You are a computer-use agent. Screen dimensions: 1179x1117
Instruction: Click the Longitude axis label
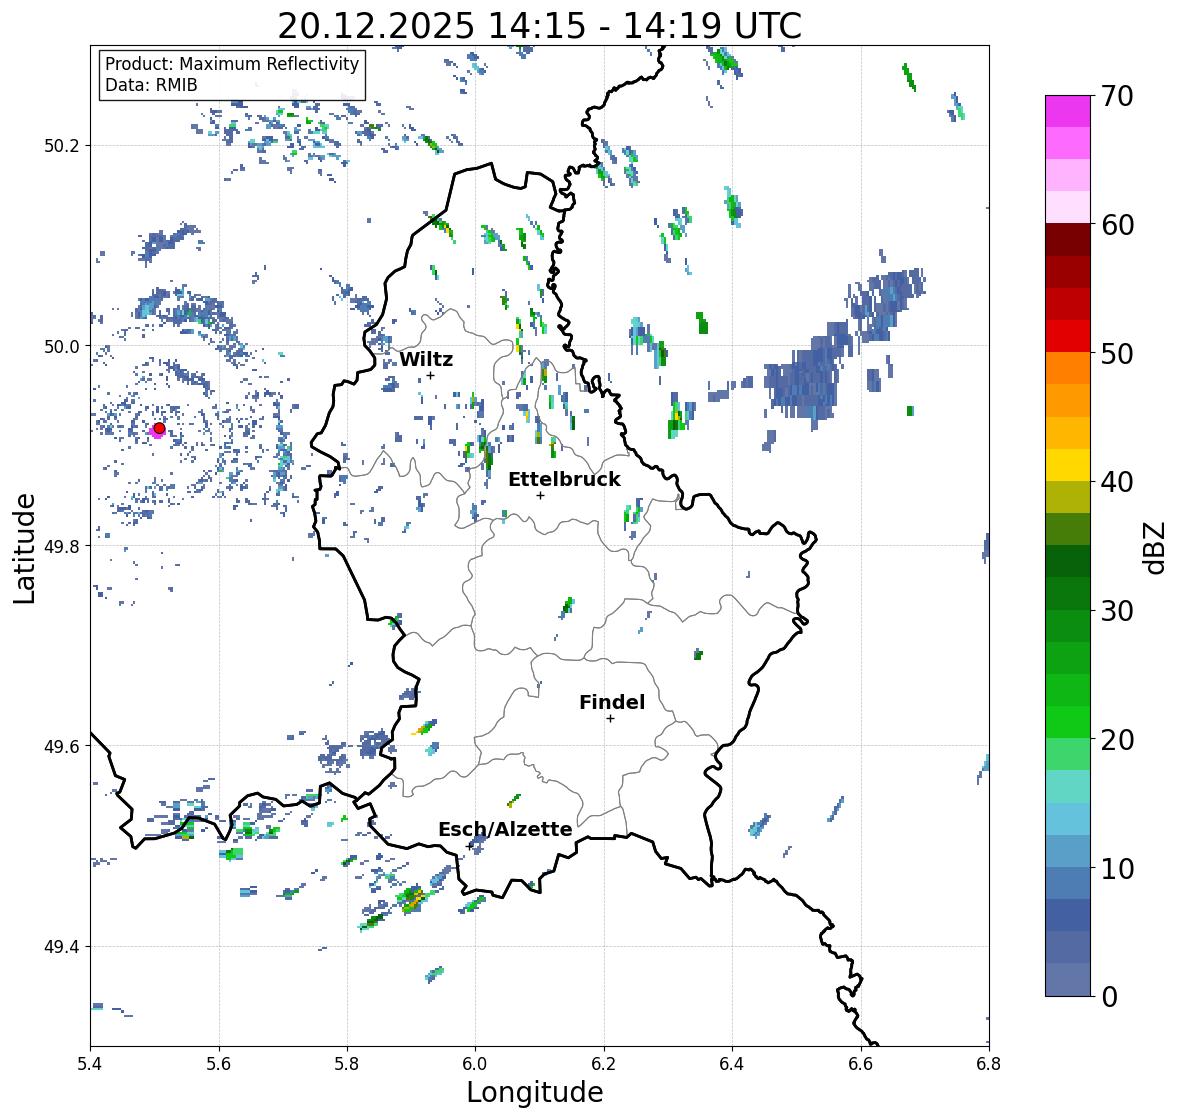(x=535, y=1092)
